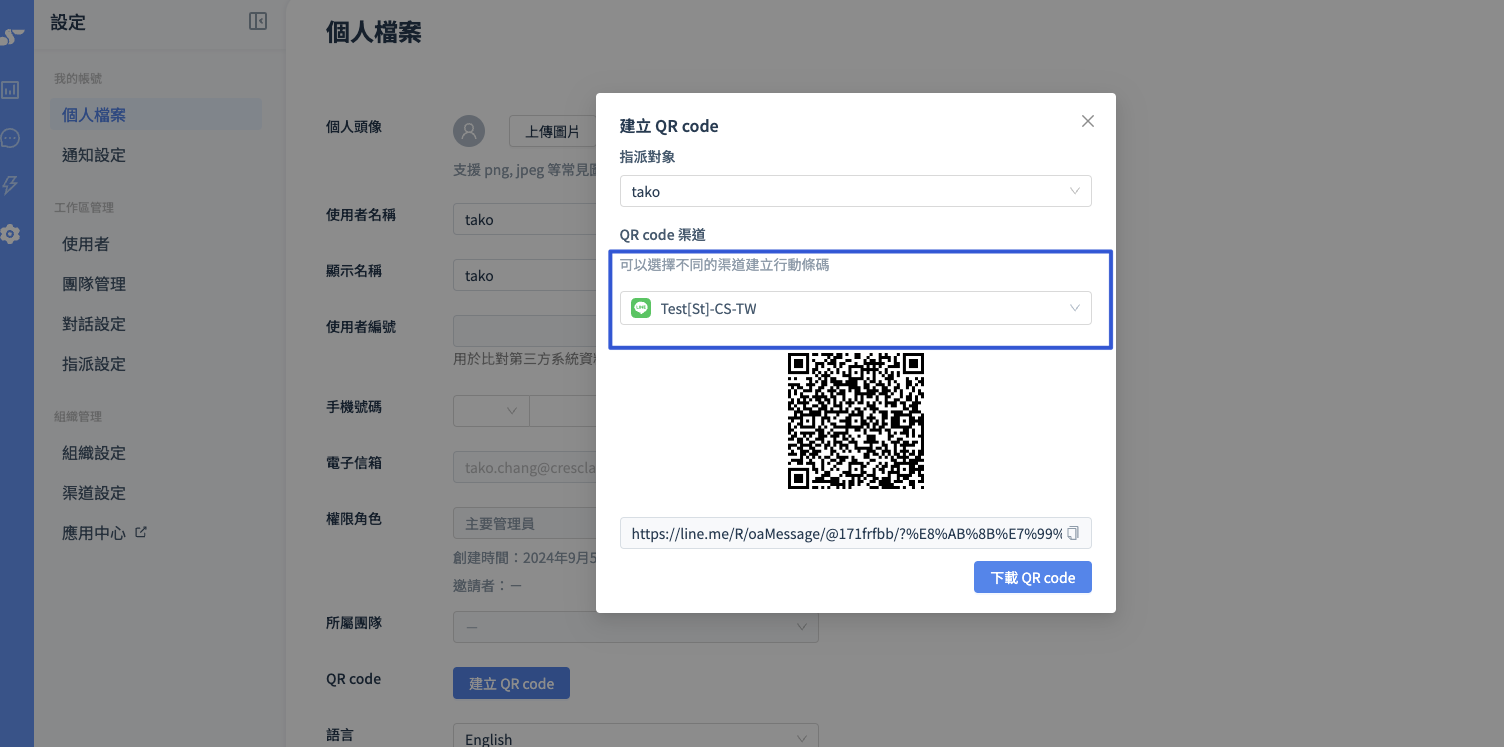Click the 建立 QR code dialog title
This screenshot has height=747, width=1504.
pyautogui.click(x=669, y=126)
